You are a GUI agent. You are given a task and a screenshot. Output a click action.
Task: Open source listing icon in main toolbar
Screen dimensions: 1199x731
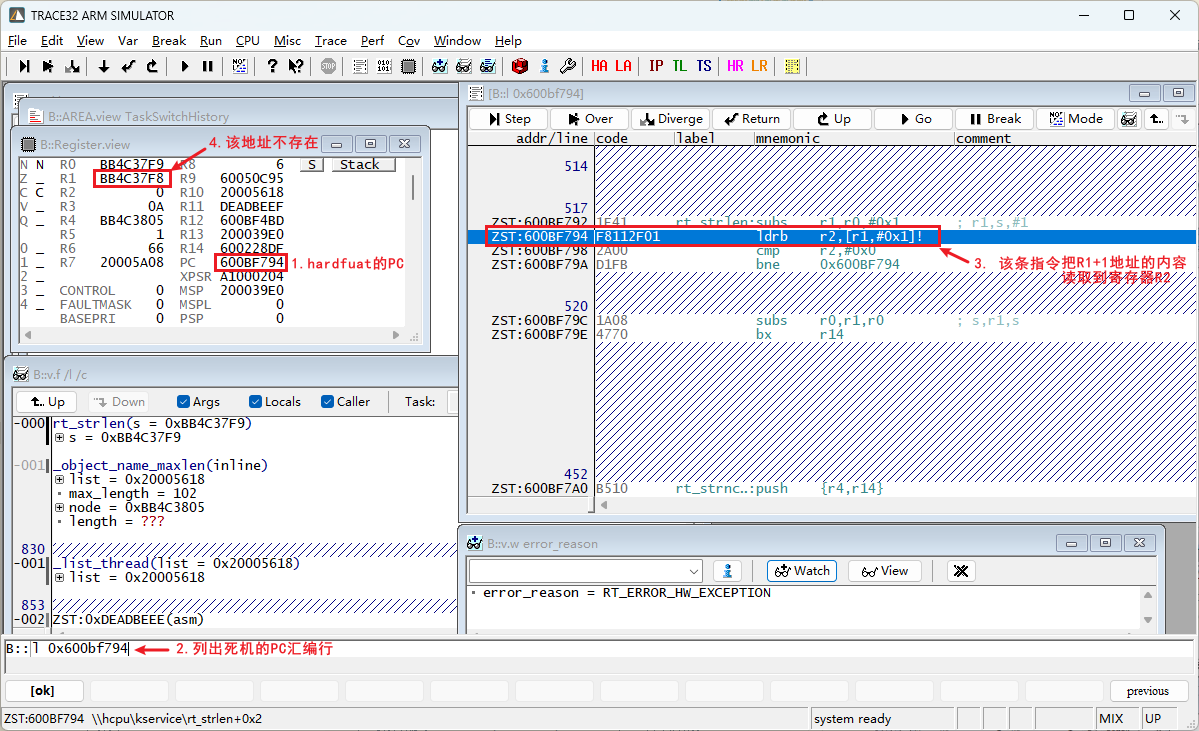point(360,67)
